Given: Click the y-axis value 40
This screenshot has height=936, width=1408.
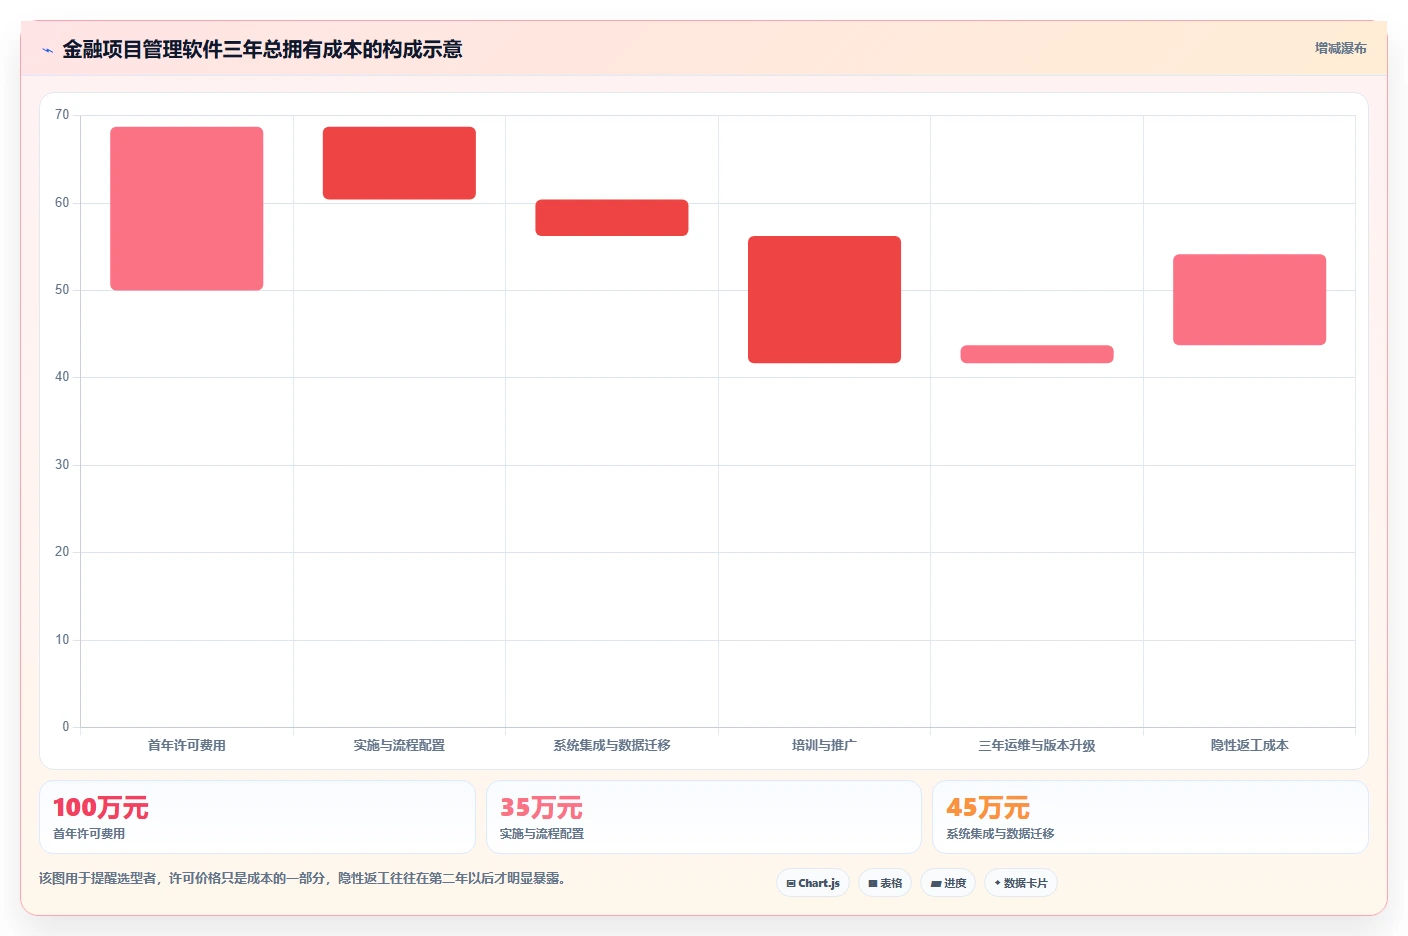Looking at the screenshot, I should (x=62, y=377).
